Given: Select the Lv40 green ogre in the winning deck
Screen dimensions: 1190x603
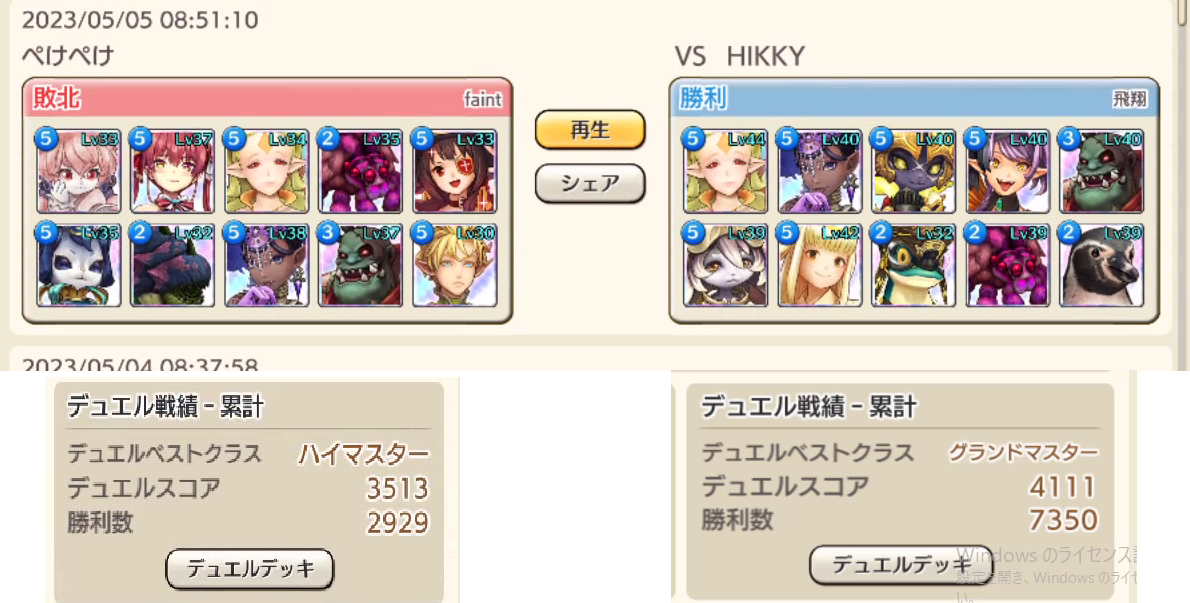Looking at the screenshot, I should (1102, 171).
